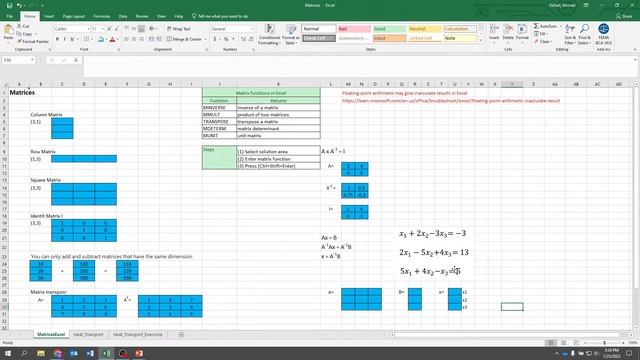The image size is (640, 360).
Task: Expand the cell styles gallery
Action: click(481, 40)
